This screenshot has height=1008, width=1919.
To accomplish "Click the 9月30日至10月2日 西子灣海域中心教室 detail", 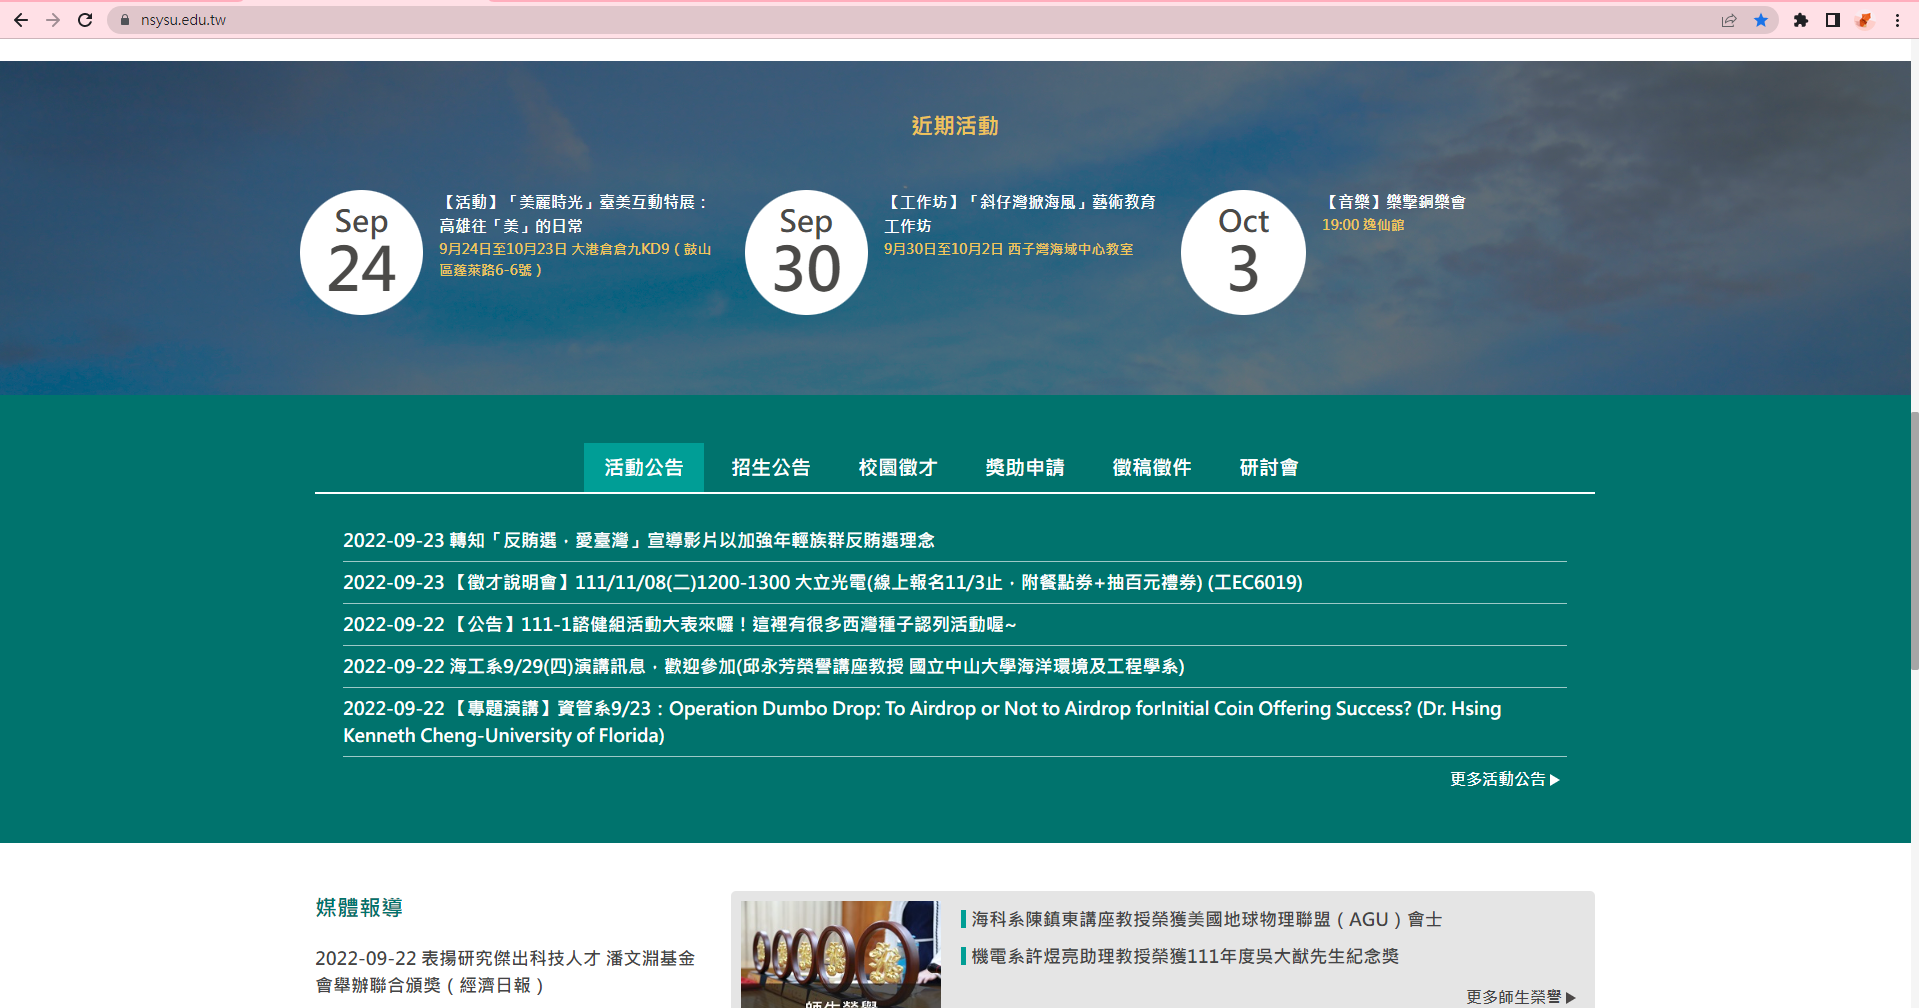I will click(1008, 249).
